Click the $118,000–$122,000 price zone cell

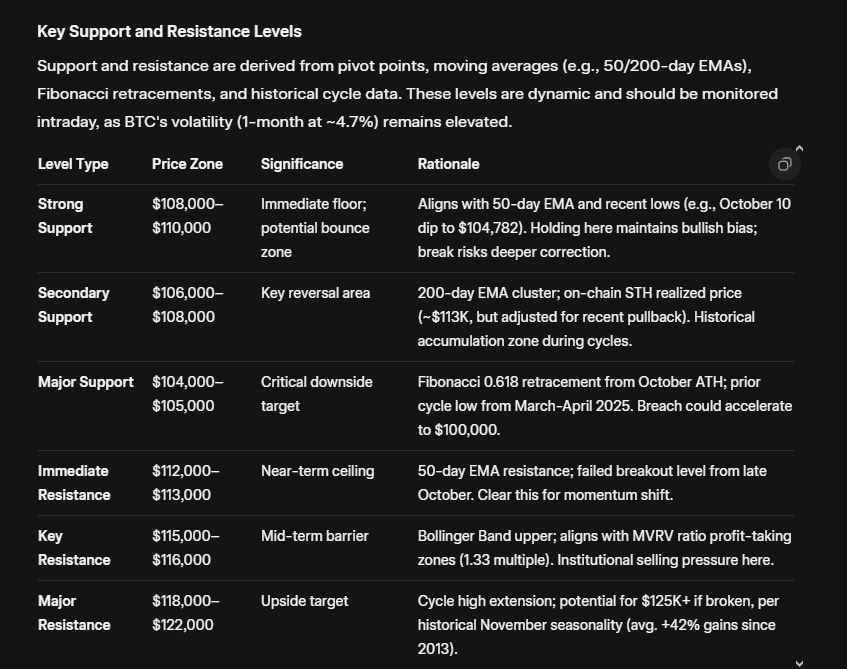[187, 613]
